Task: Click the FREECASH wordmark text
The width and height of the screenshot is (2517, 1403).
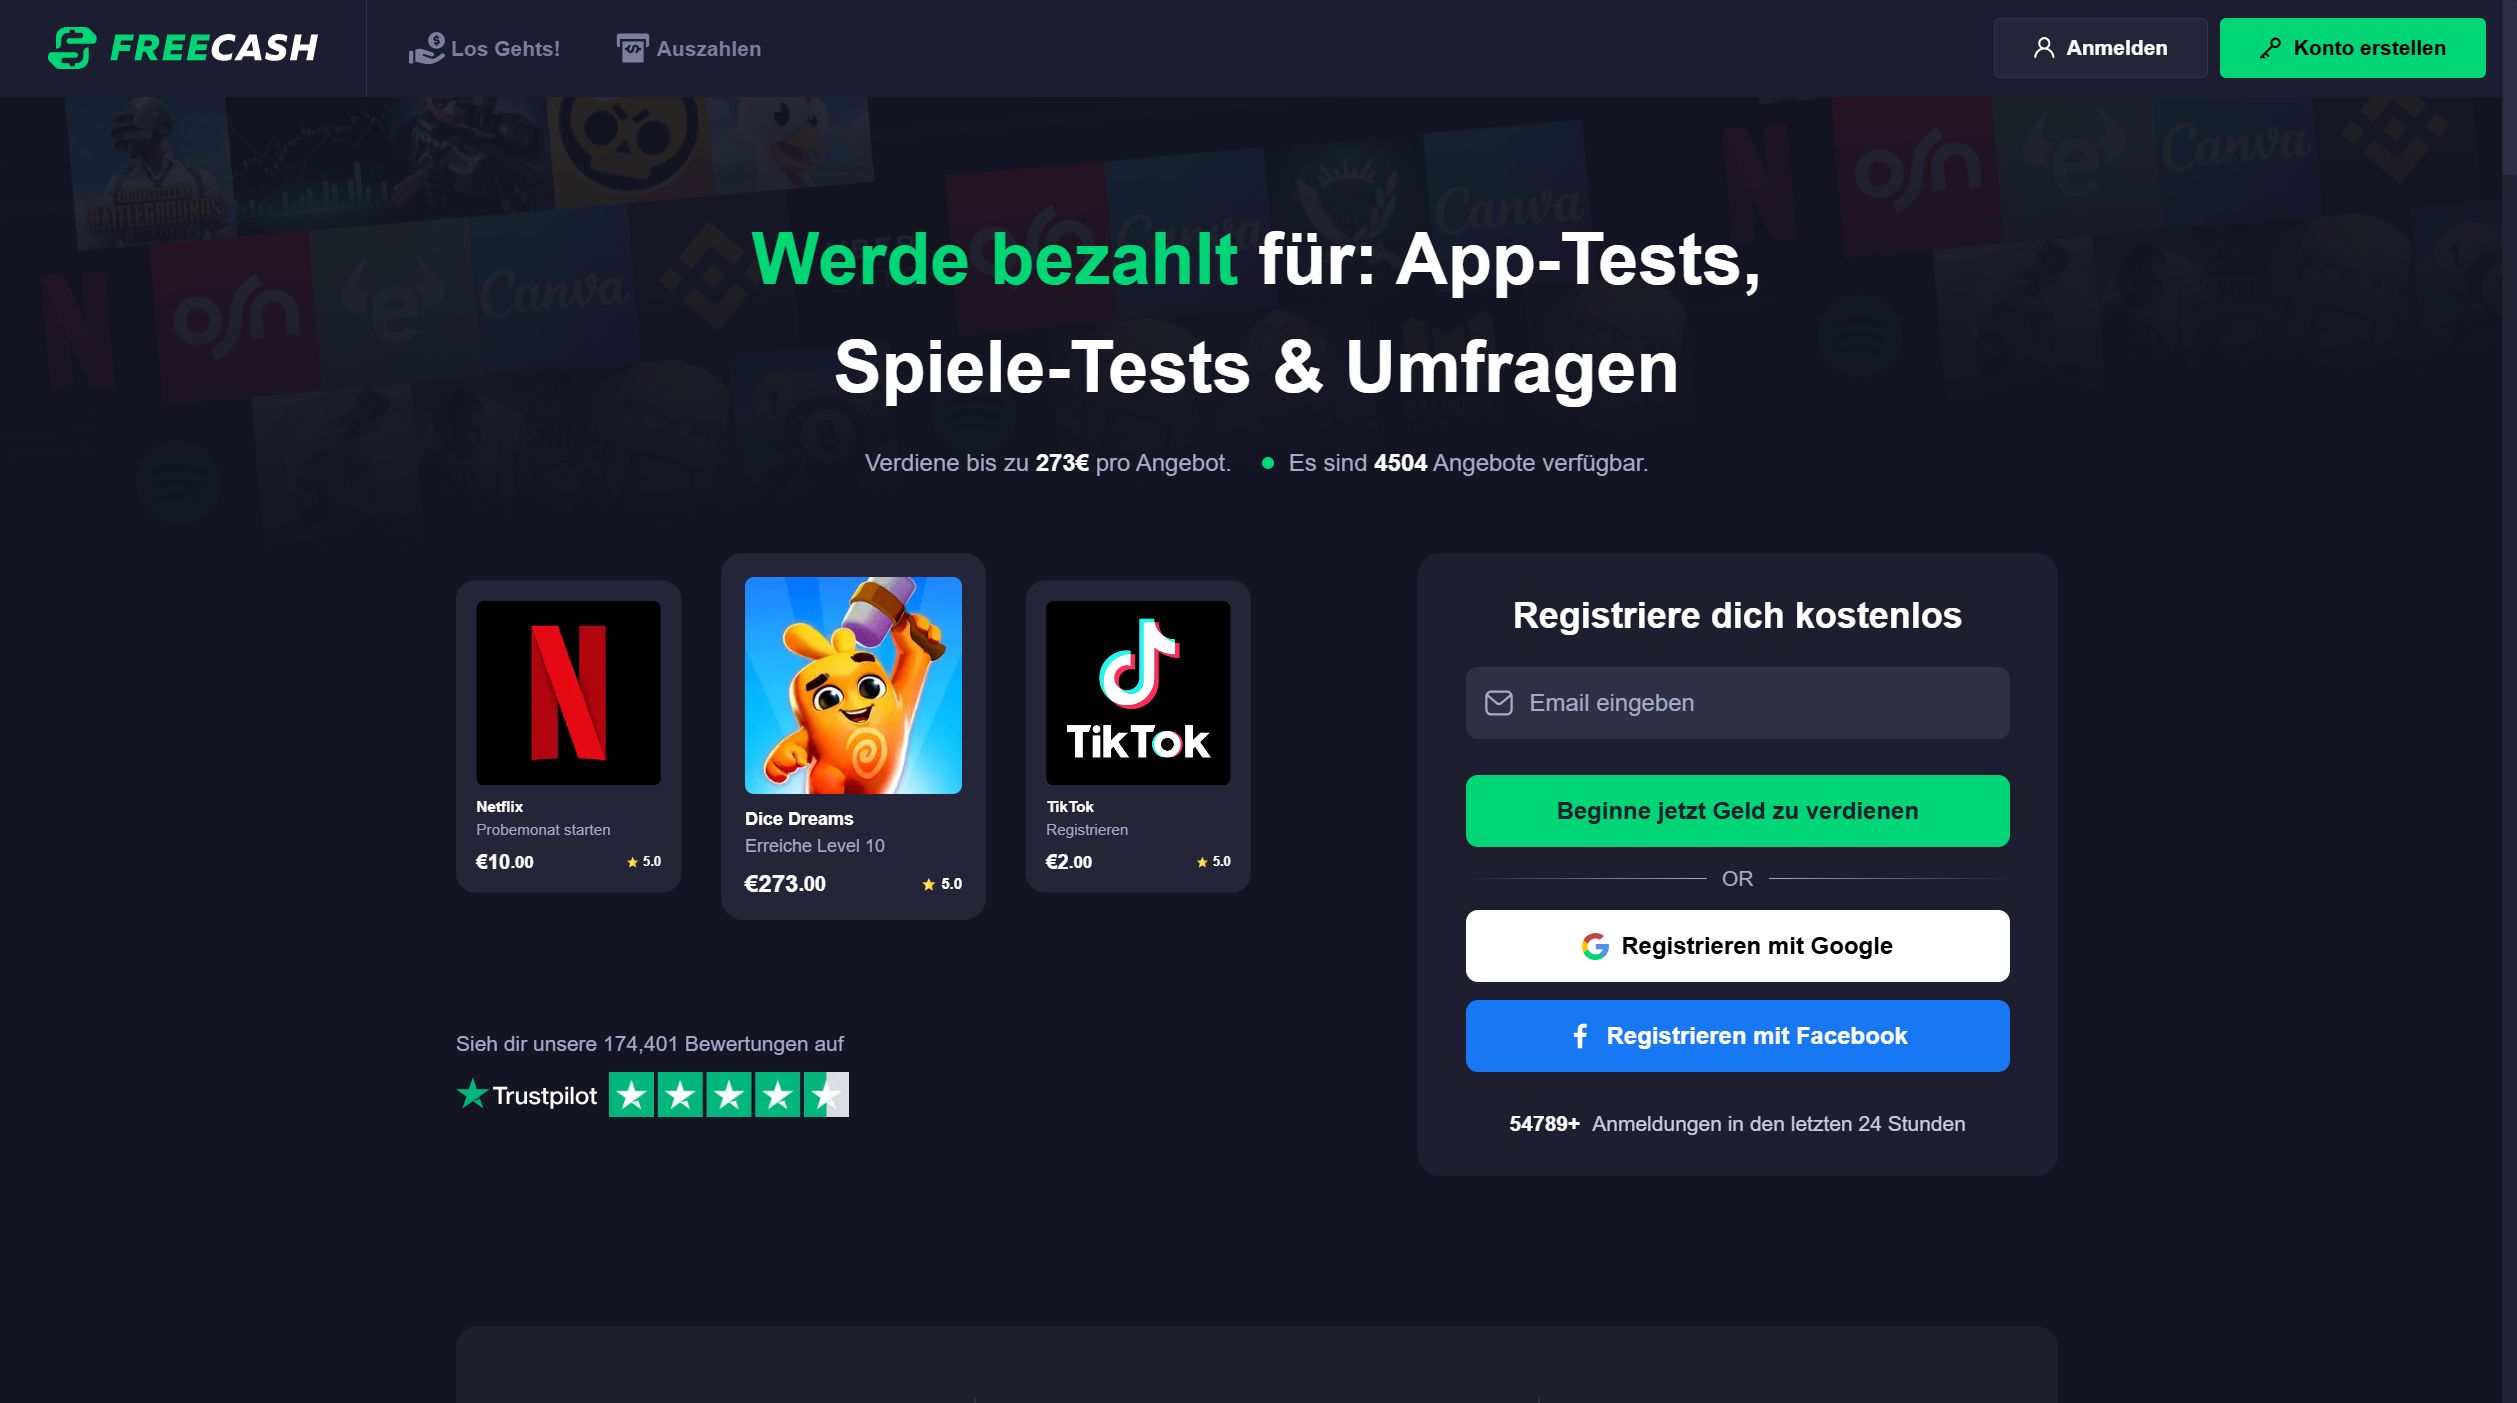Action: tap(214, 48)
